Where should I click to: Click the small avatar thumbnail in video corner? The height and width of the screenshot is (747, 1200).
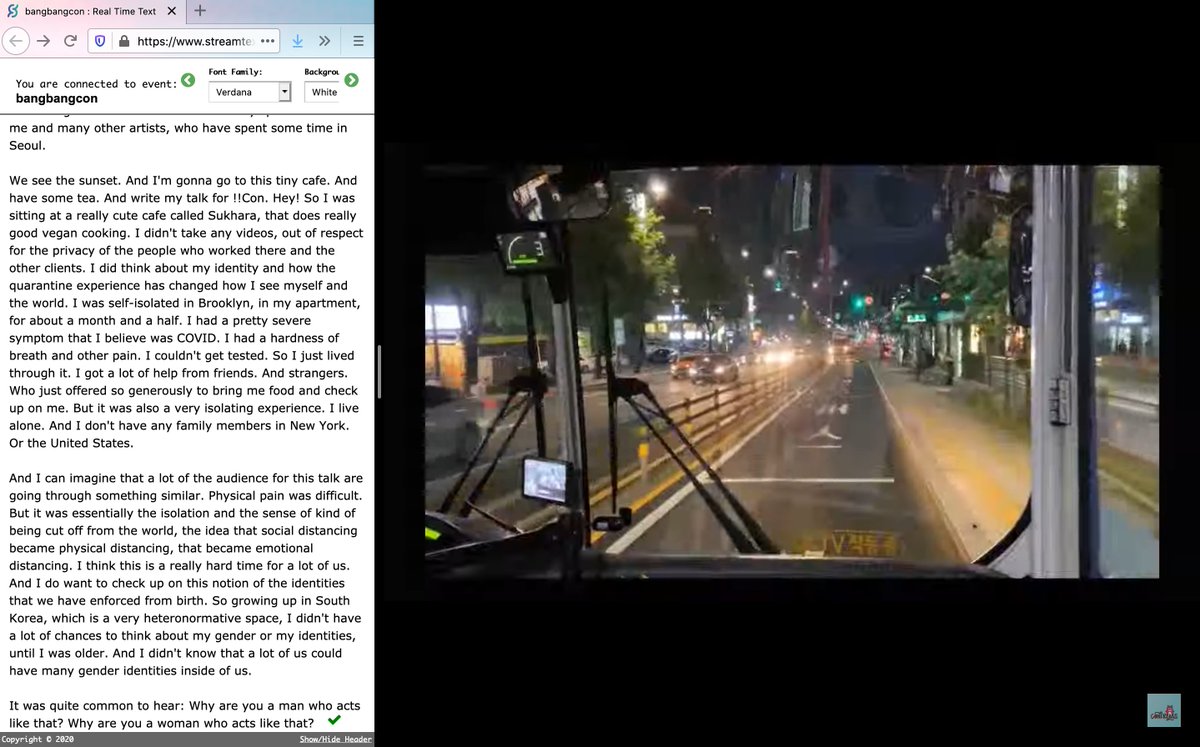(1163, 709)
